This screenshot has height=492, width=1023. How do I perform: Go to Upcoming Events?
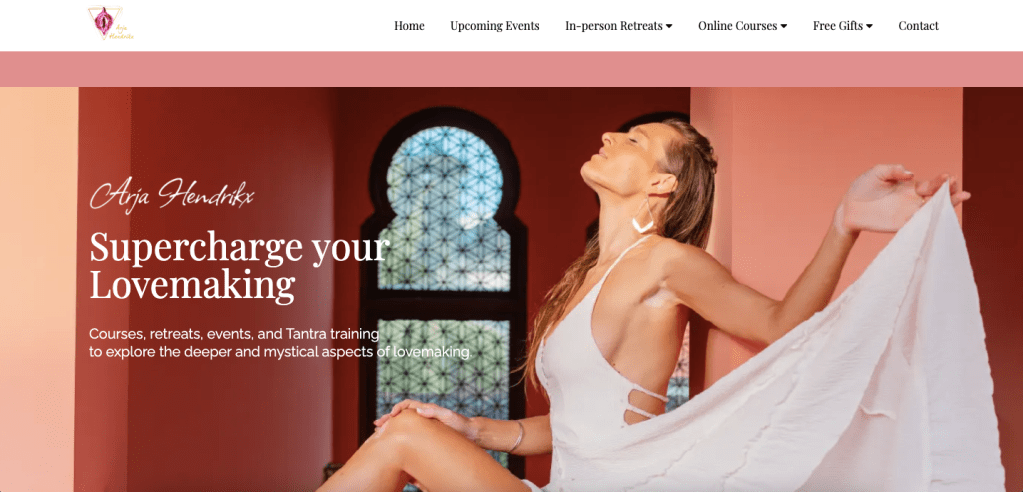click(x=495, y=26)
